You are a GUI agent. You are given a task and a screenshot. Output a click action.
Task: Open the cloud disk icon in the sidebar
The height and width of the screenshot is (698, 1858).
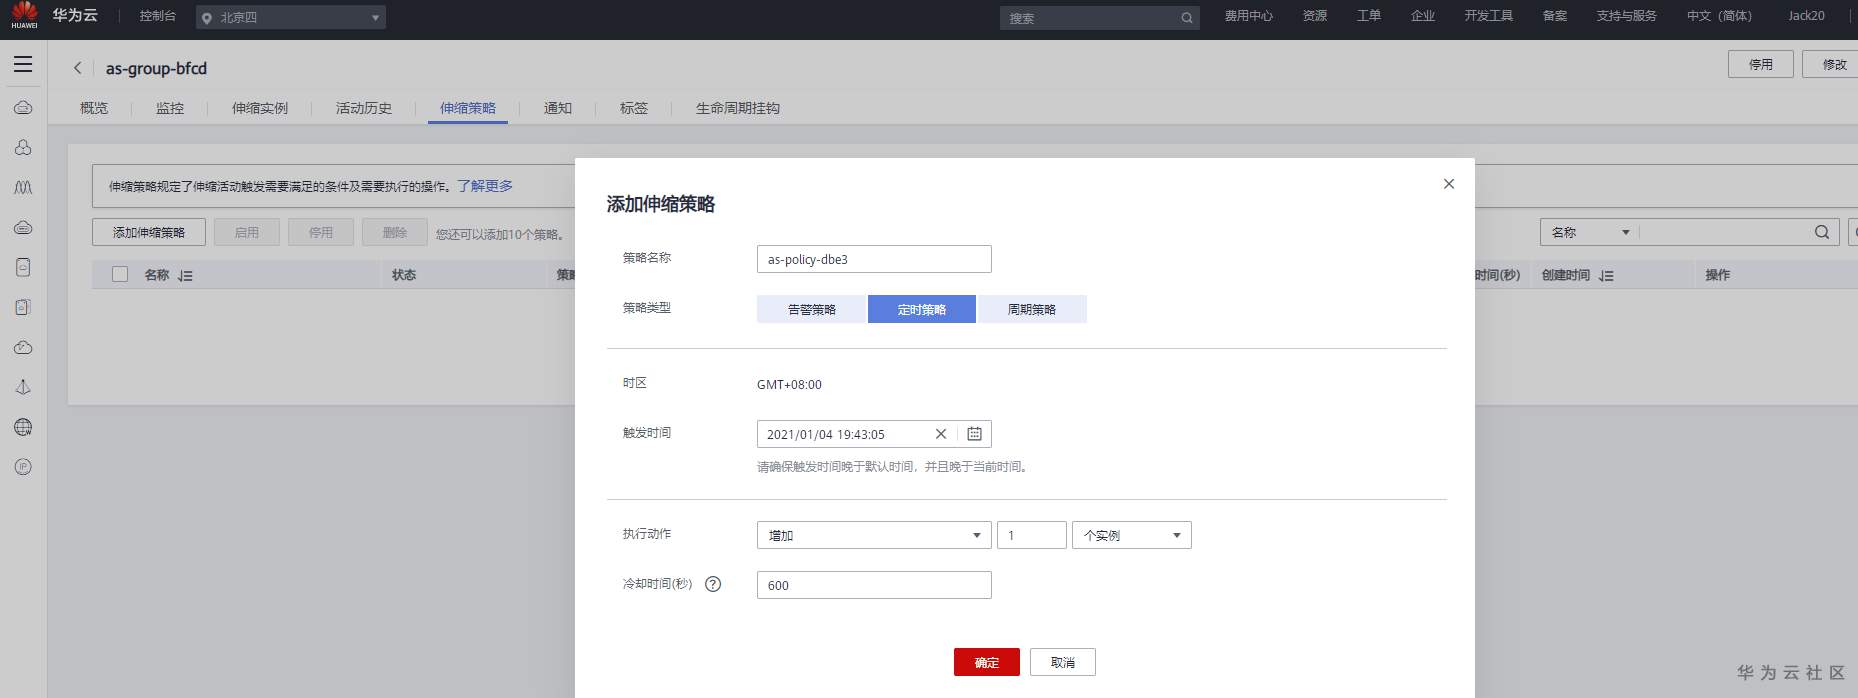(23, 227)
